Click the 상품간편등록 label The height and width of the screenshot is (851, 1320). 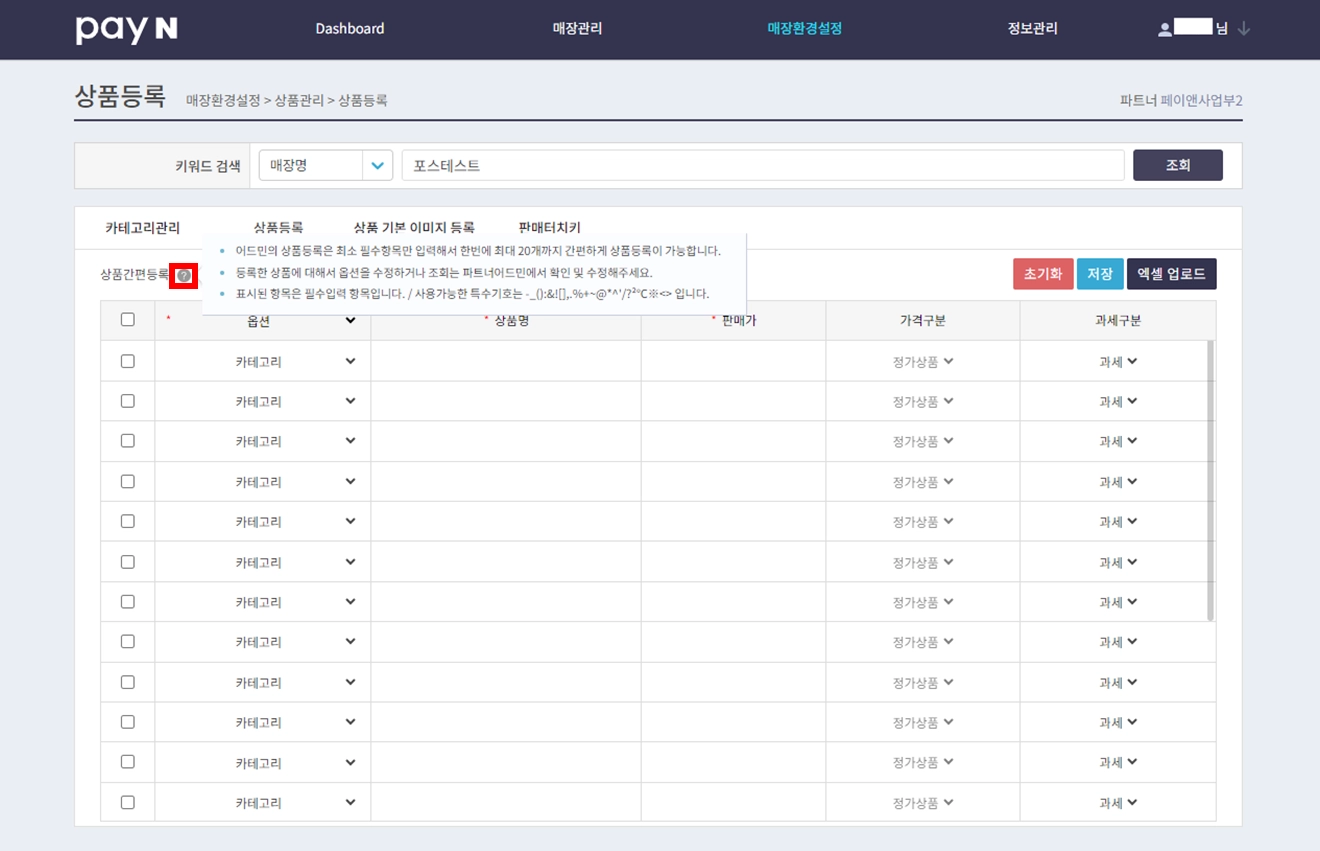[135, 275]
